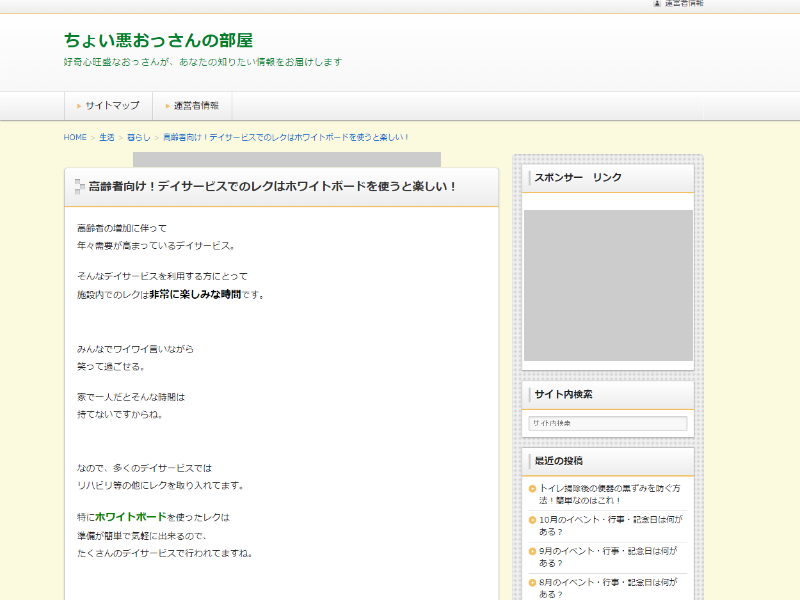This screenshot has height=600, width=800.
Task: Open the 生活 breadcrumb link
Action: coord(107,137)
